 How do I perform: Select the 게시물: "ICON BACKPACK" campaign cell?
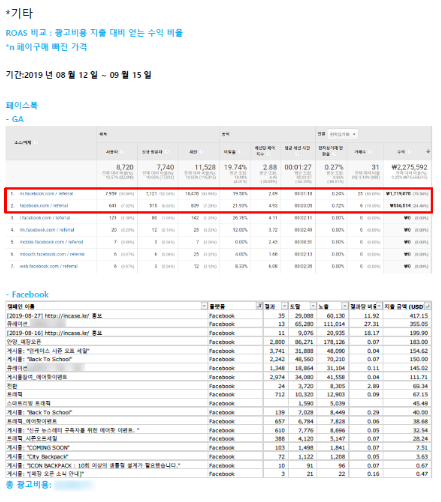(107, 465)
